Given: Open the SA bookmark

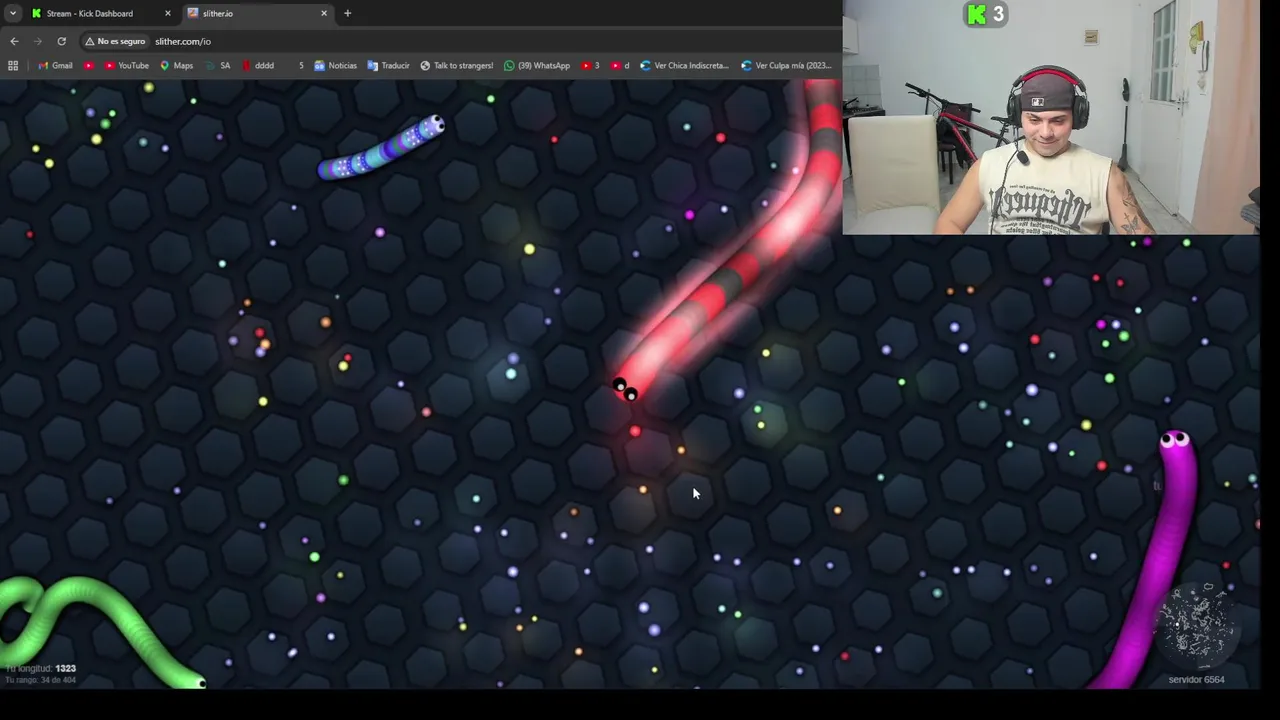Looking at the screenshot, I should pos(217,65).
